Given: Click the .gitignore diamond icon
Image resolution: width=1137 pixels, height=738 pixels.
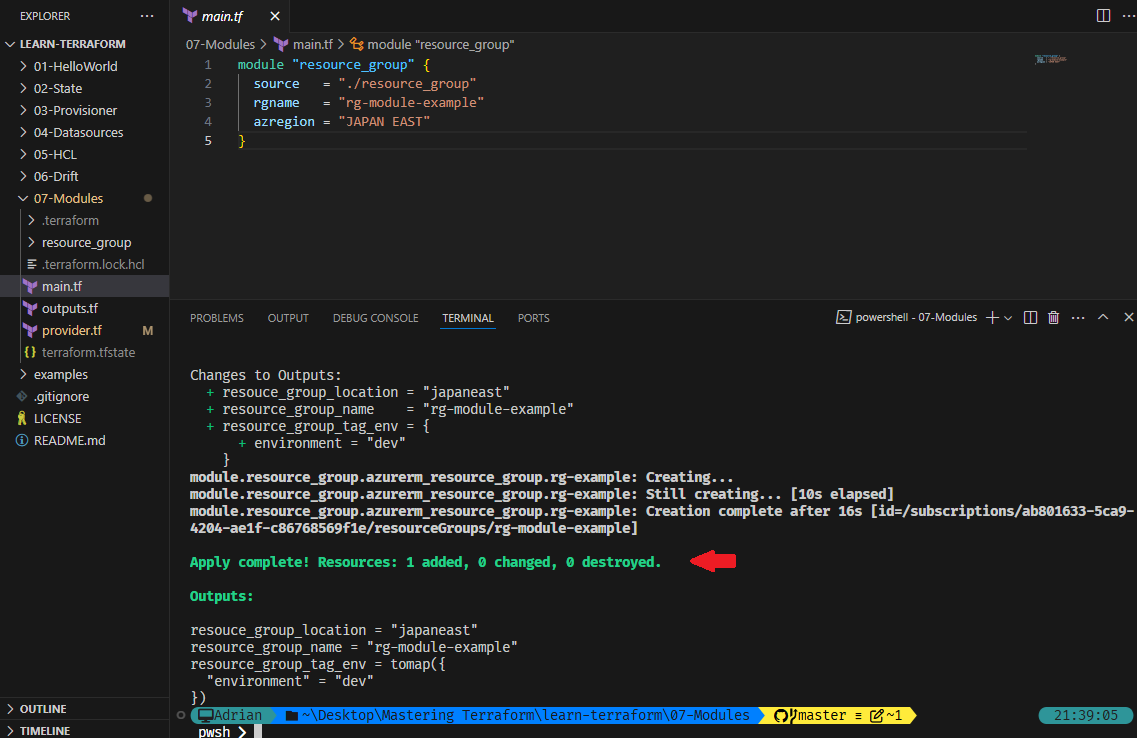Looking at the screenshot, I should pyautogui.click(x=22, y=397).
